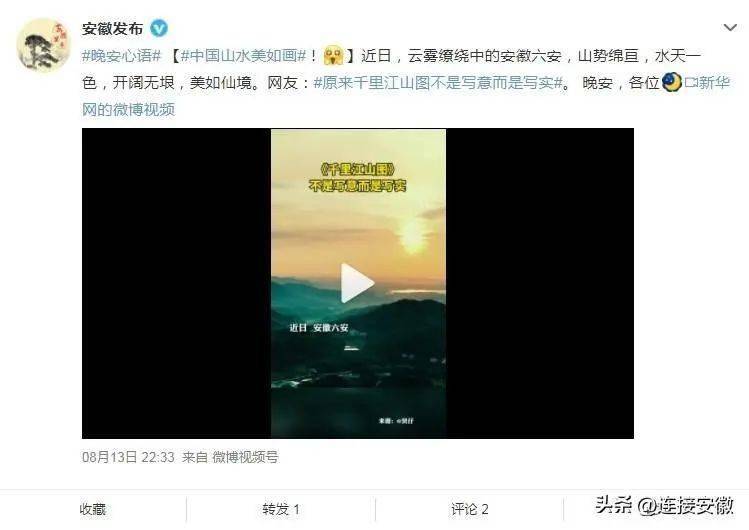Open 新华网的微博视频 link
This screenshot has height=530, width=749.
pos(406,96)
